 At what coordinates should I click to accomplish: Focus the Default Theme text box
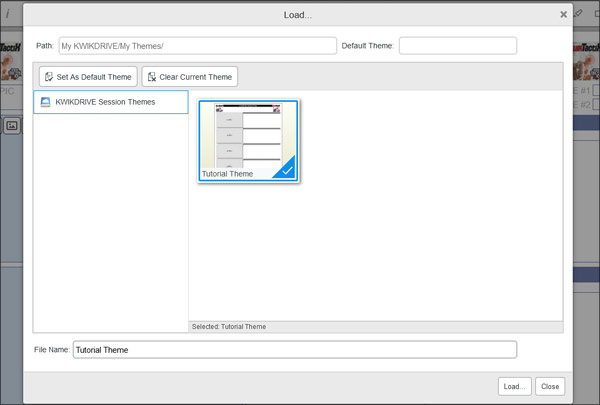click(x=458, y=46)
